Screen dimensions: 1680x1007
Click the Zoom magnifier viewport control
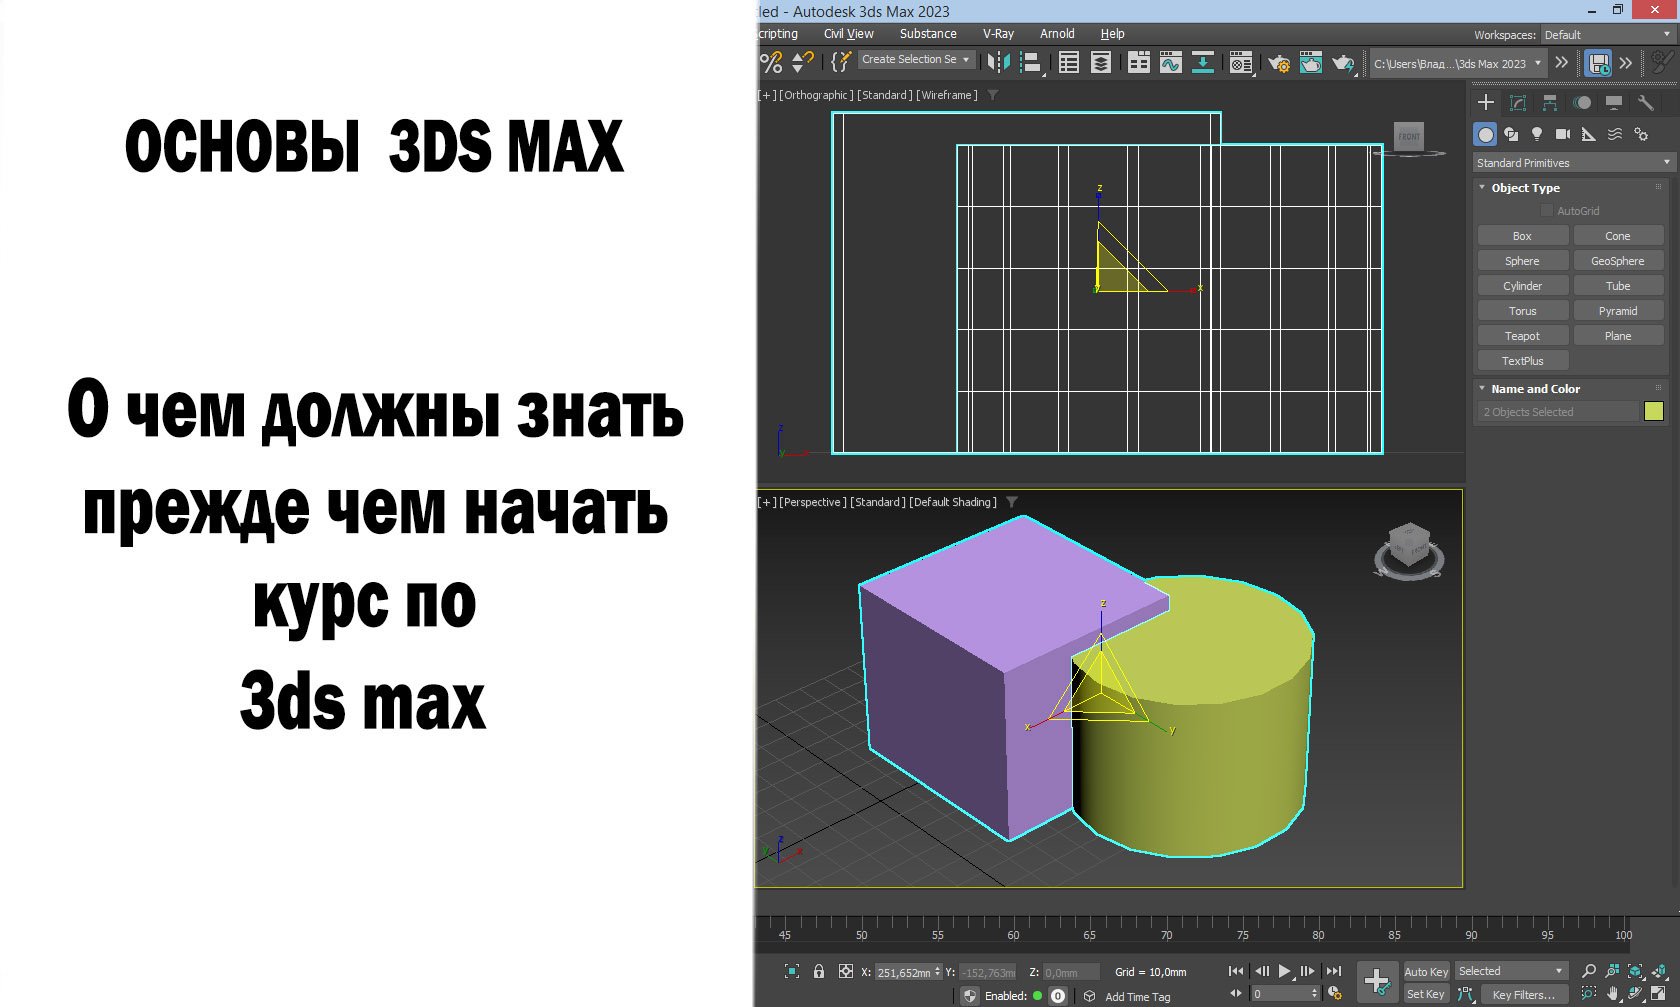(x=1588, y=971)
